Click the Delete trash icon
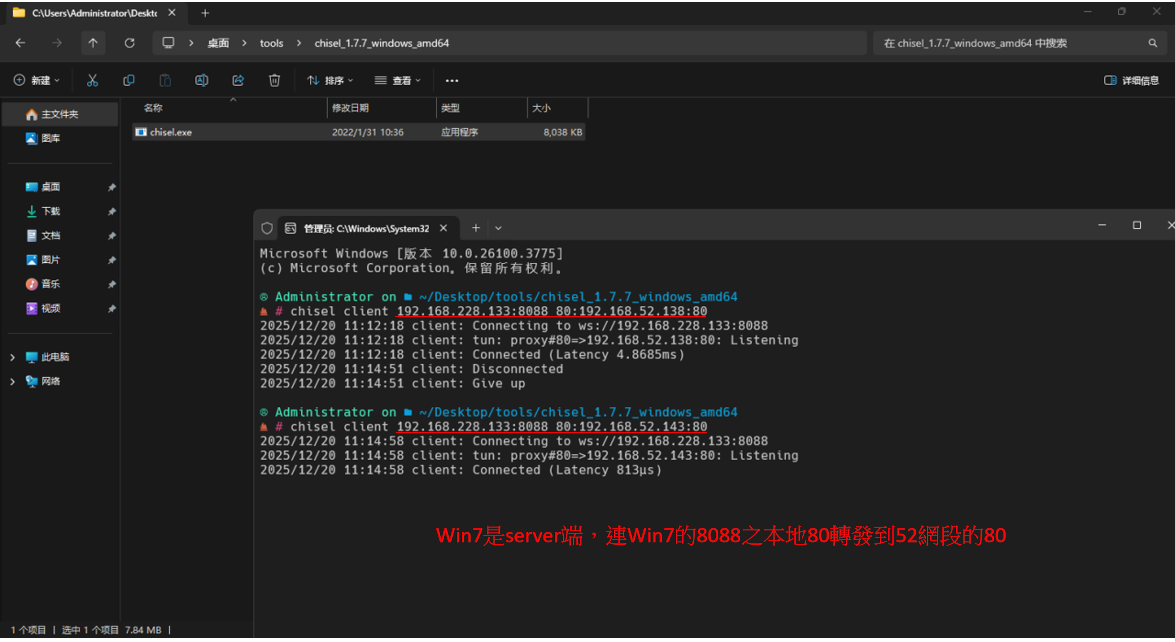 click(x=274, y=80)
